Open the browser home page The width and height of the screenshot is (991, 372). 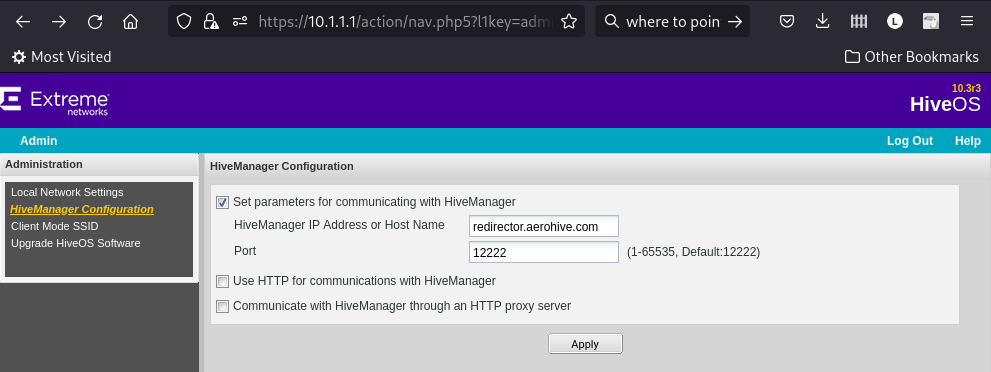tap(131, 21)
